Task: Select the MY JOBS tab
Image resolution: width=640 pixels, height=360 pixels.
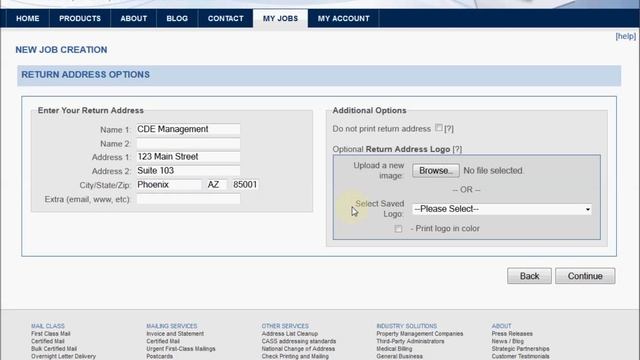Action: 280,18
